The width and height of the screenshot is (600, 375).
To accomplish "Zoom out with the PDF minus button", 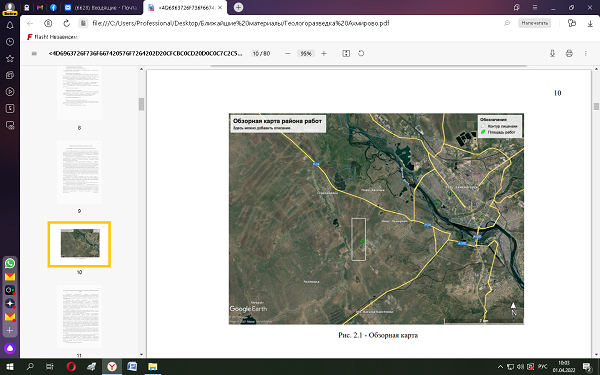I will 288,54.
